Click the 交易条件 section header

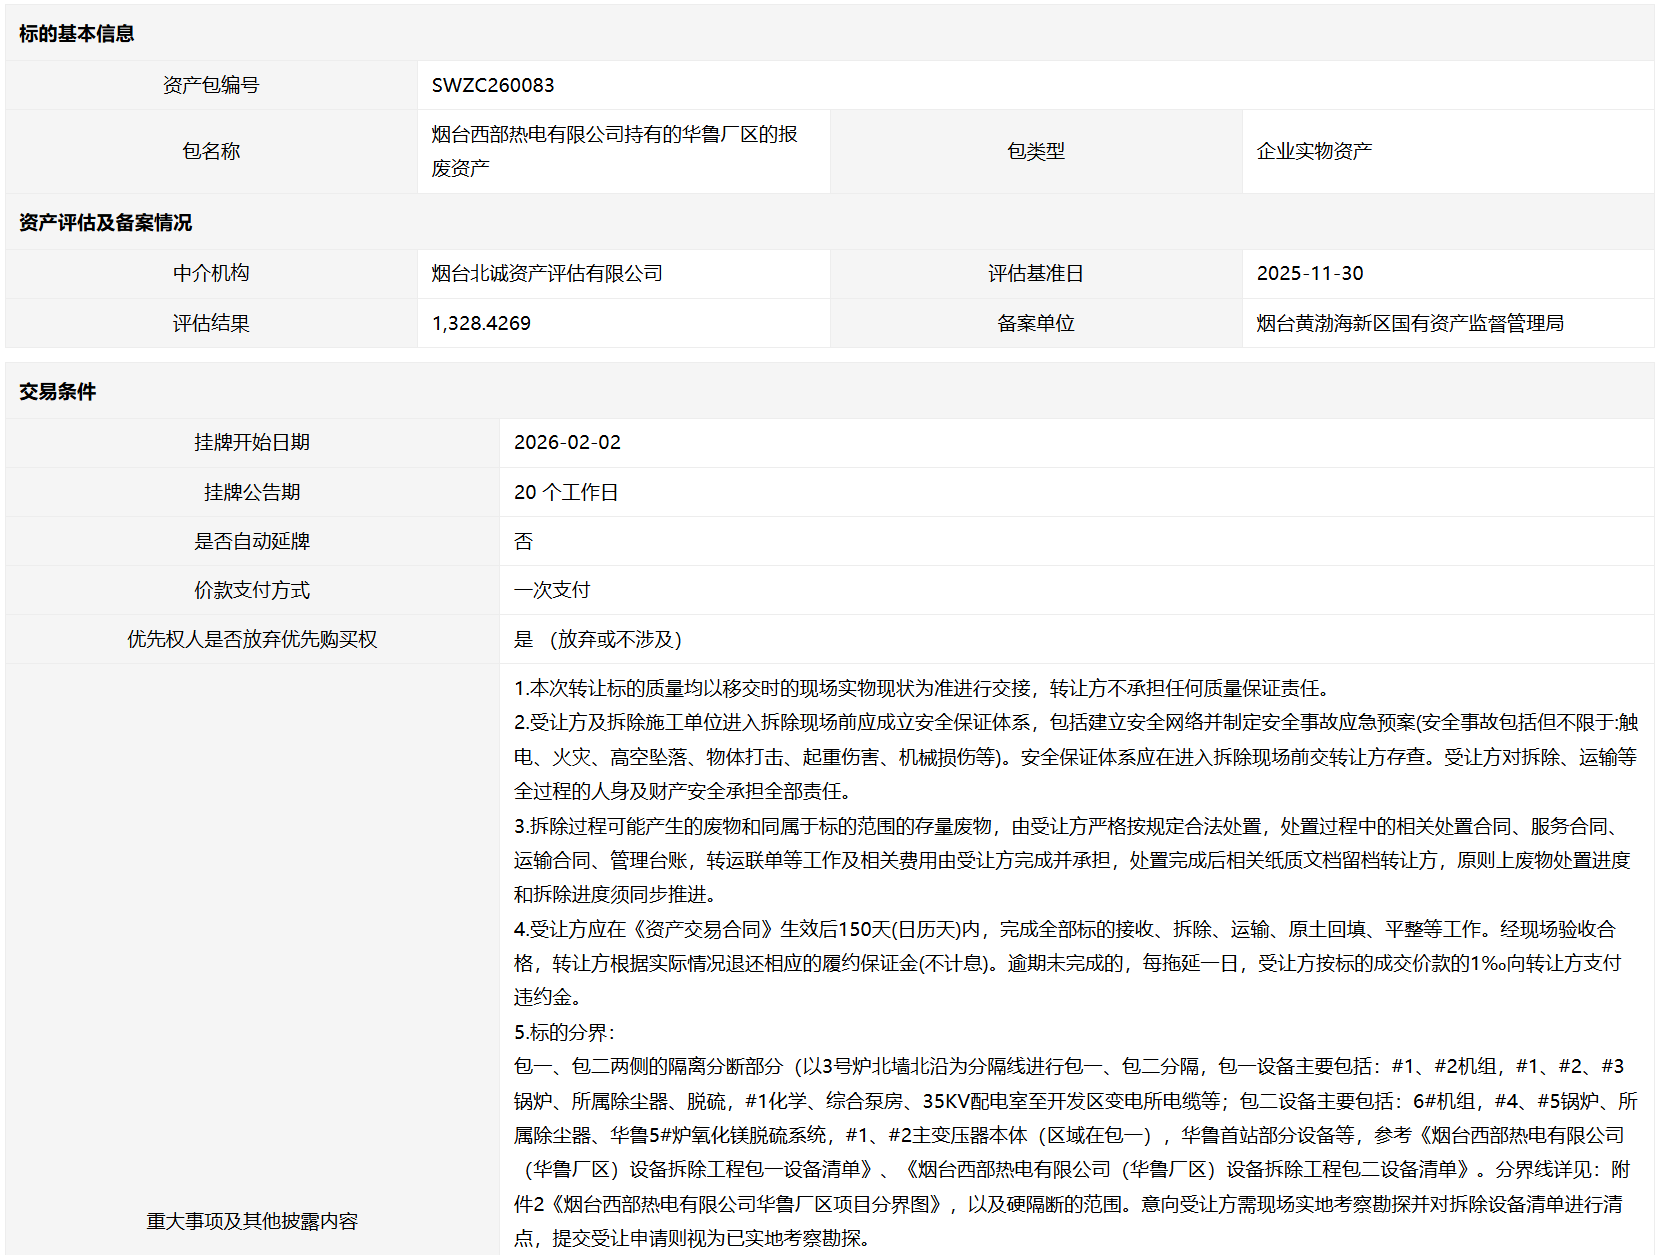(58, 392)
